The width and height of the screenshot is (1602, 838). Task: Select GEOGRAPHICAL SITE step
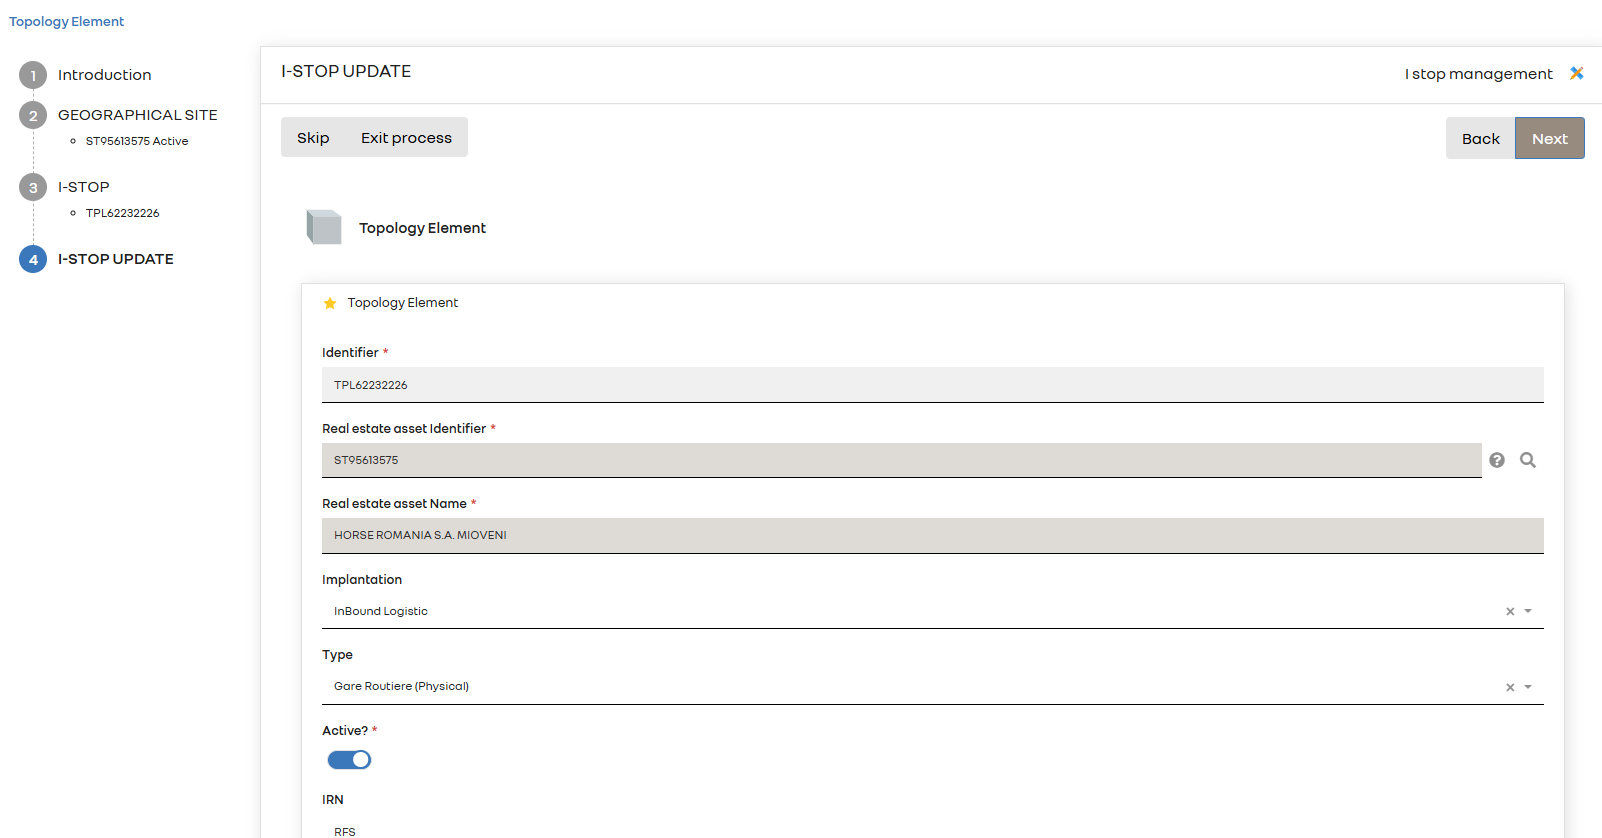pos(138,115)
